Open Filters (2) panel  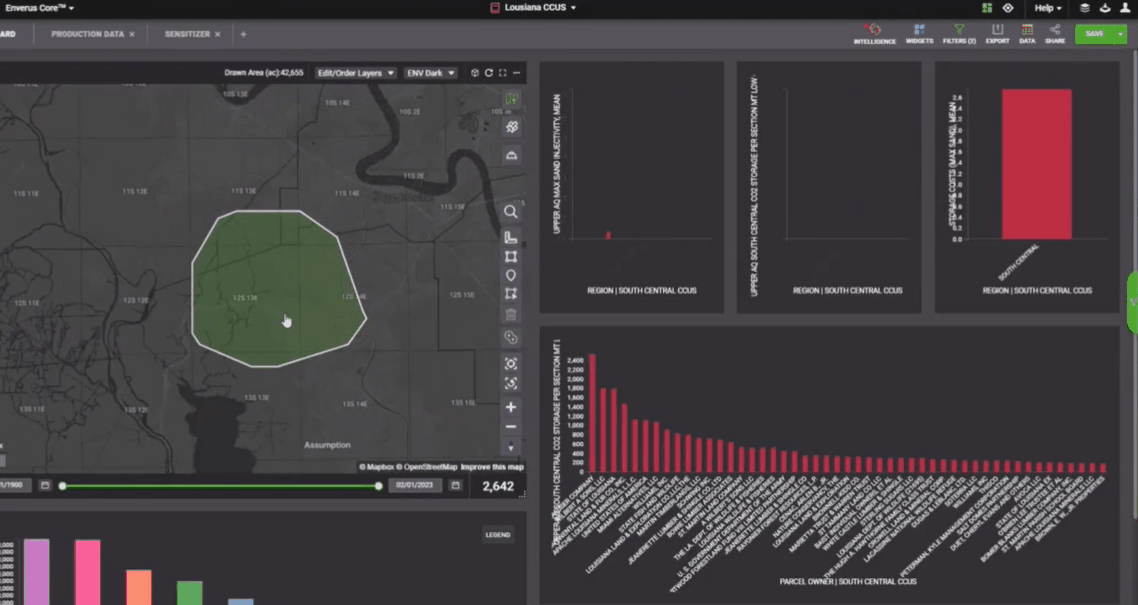[959, 33]
